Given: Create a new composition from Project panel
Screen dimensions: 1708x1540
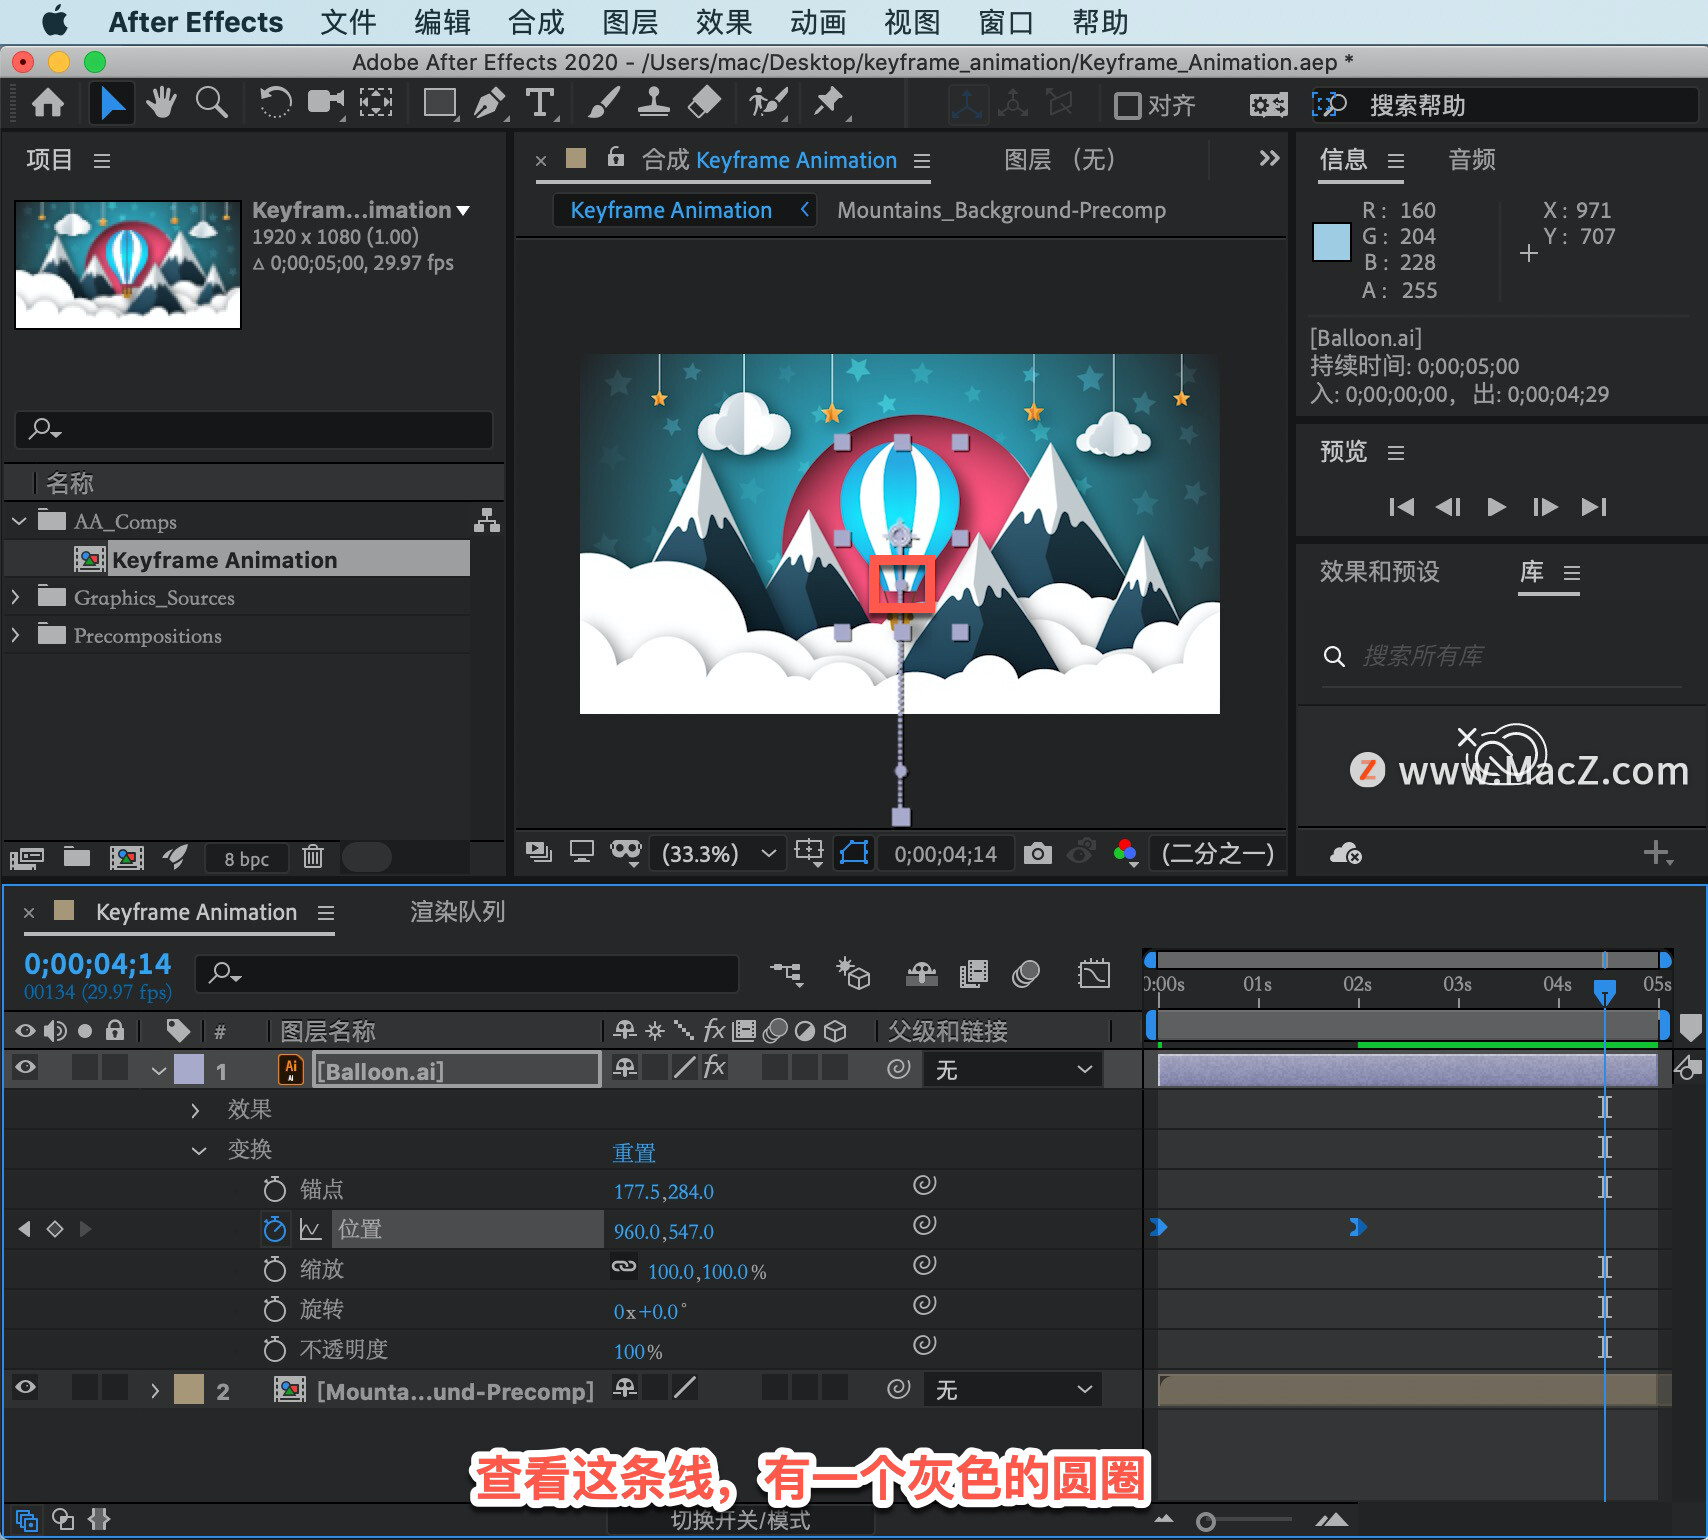Looking at the screenshot, I should (x=126, y=857).
